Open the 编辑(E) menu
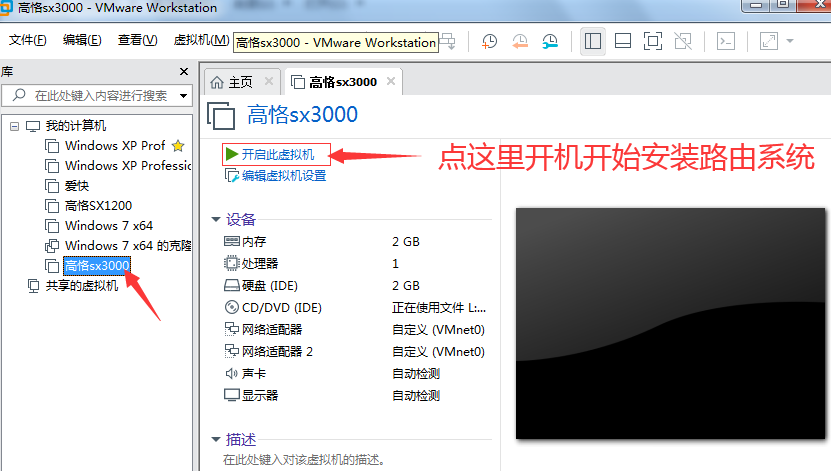Screen dimensions: 831x471 (x=82, y=40)
